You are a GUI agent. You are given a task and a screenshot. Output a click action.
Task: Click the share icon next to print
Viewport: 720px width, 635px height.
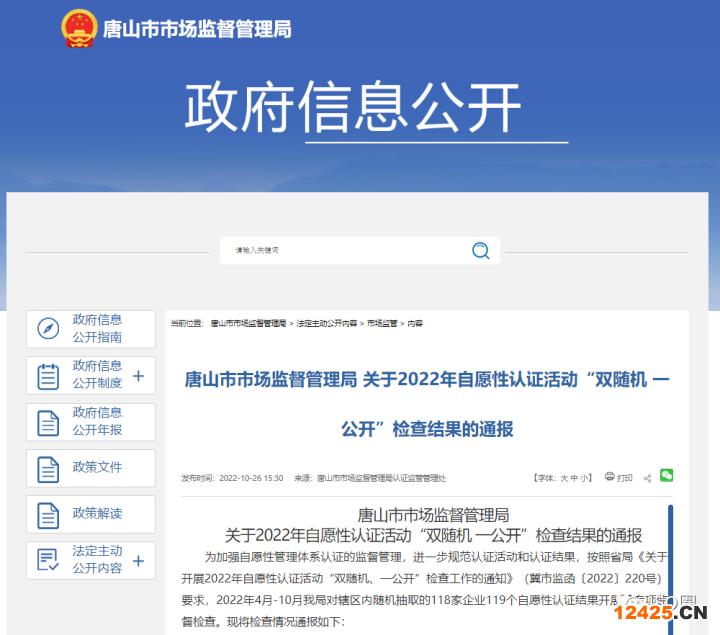point(647,478)
